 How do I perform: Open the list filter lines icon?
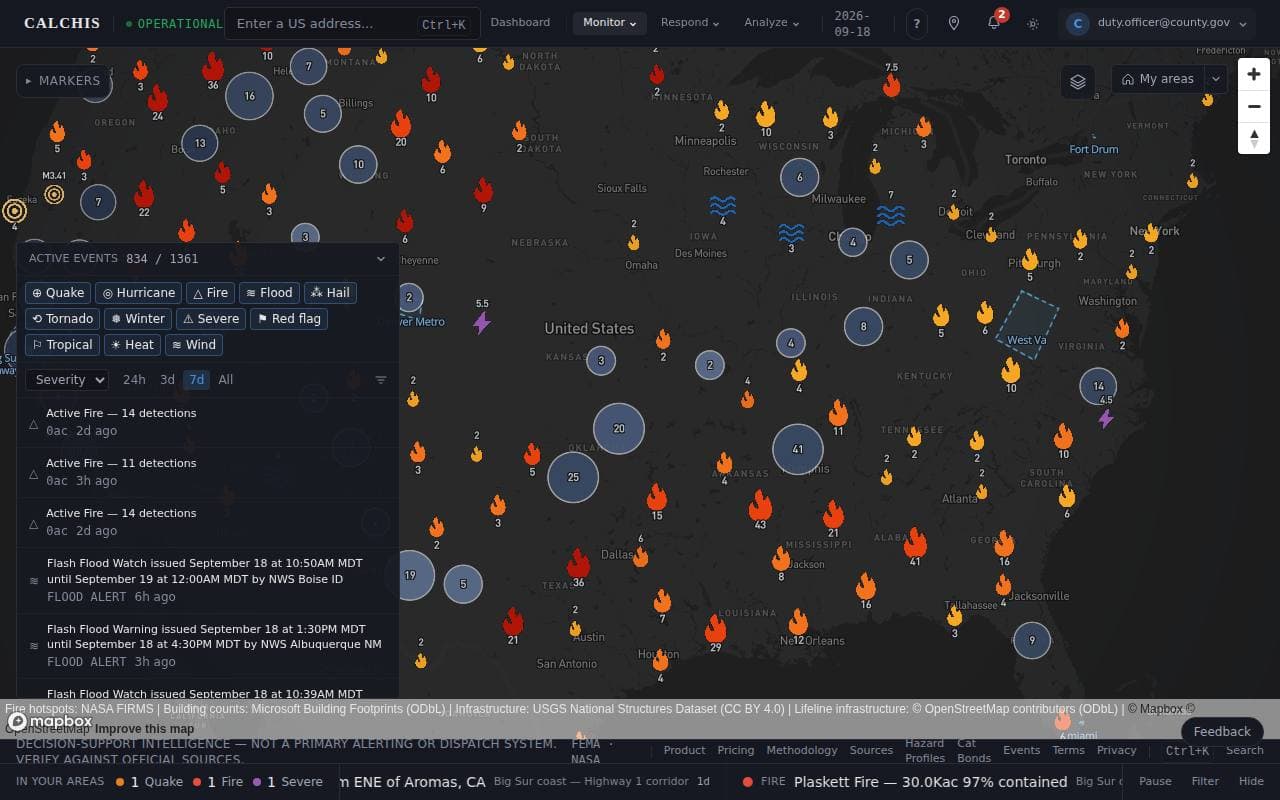pos(381,380)
